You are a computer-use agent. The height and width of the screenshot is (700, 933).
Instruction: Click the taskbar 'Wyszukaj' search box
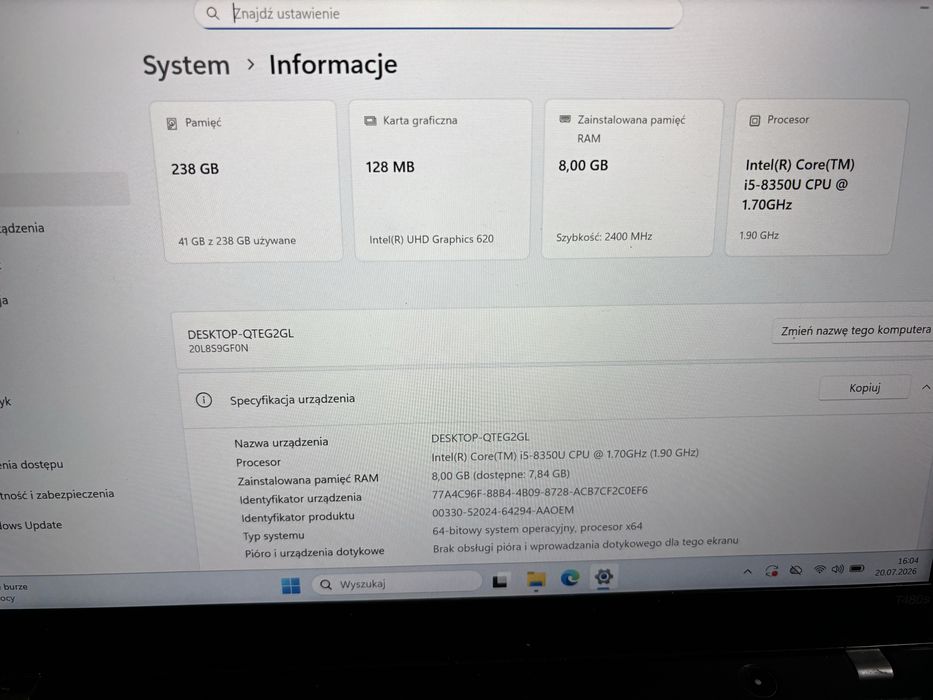point(396,584)
